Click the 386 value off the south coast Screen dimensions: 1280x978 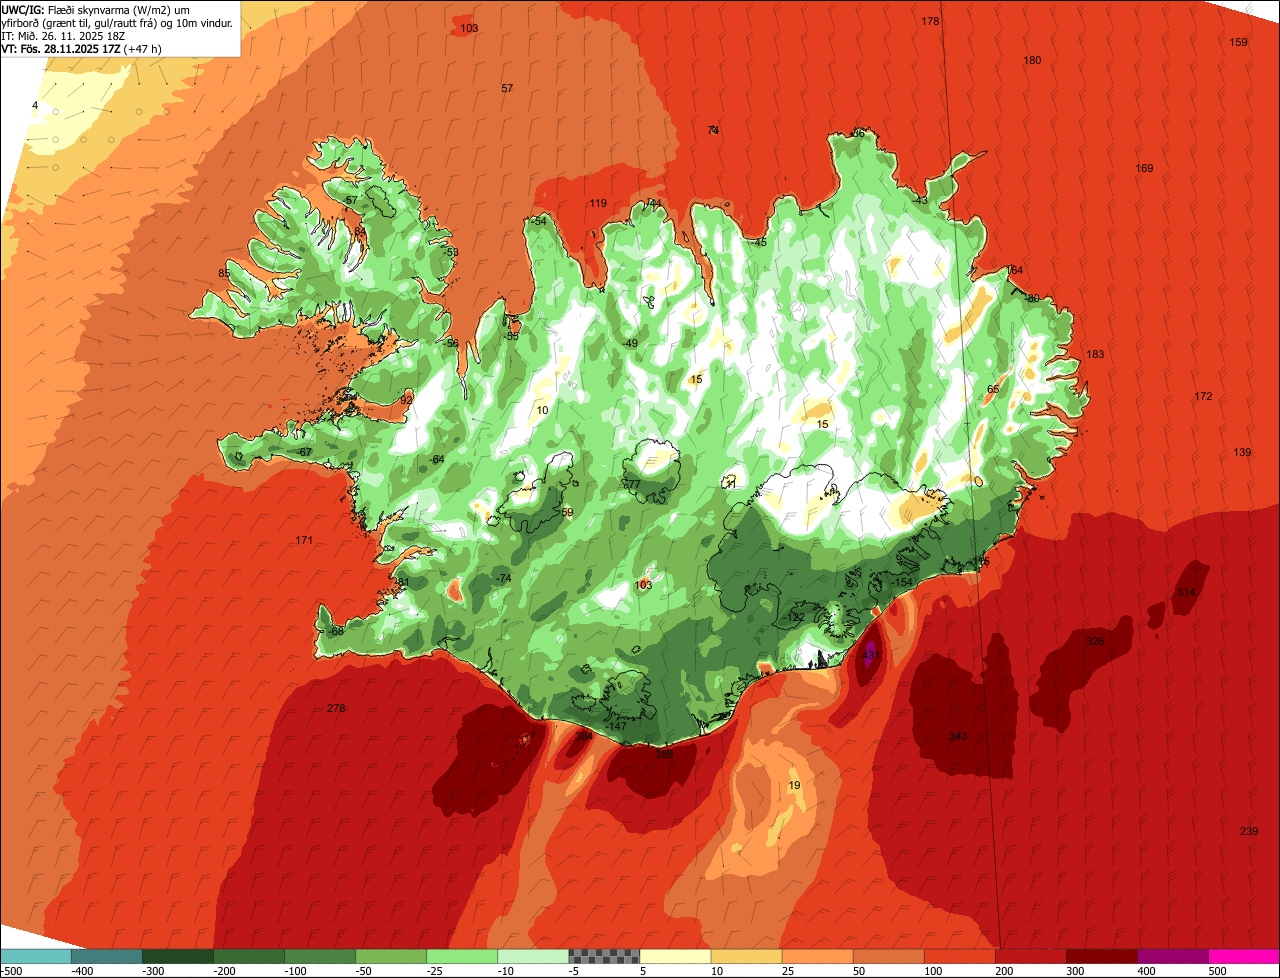664,754
